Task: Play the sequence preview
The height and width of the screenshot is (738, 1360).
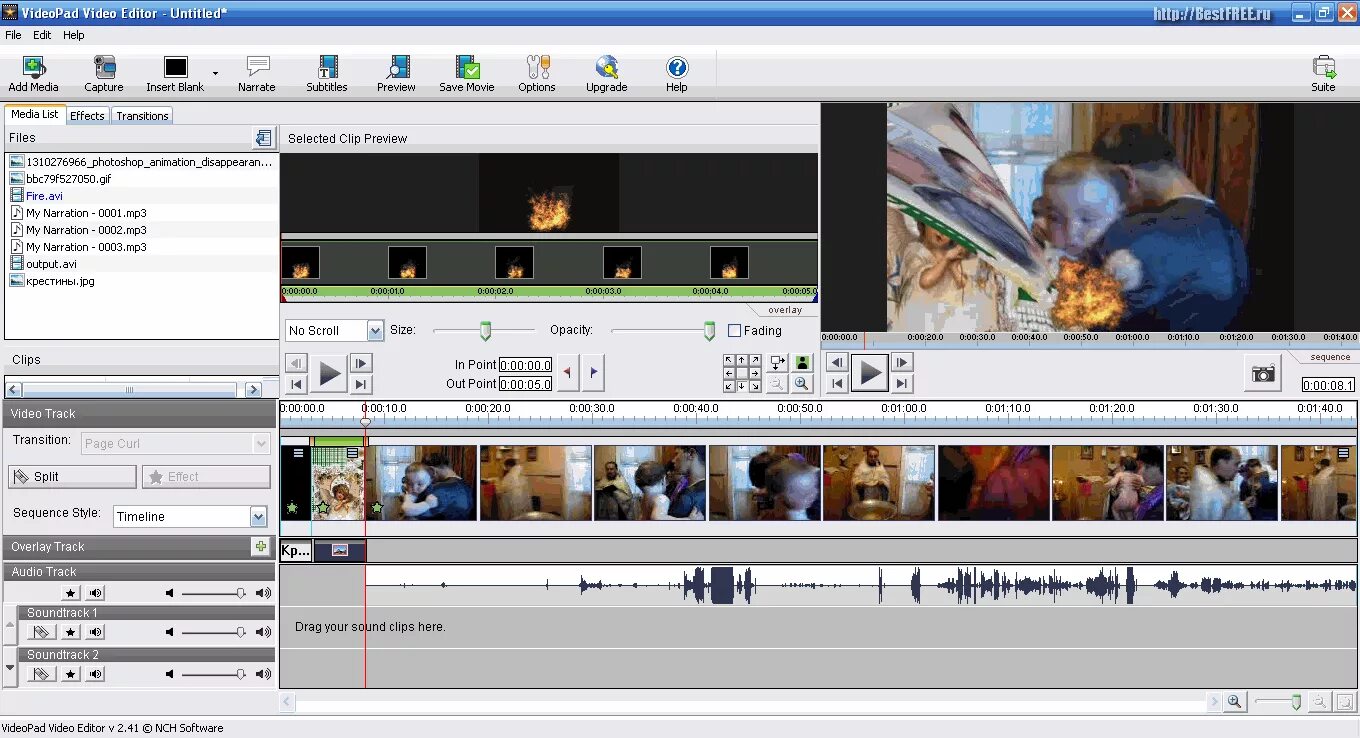Action: tap(870, 374)
